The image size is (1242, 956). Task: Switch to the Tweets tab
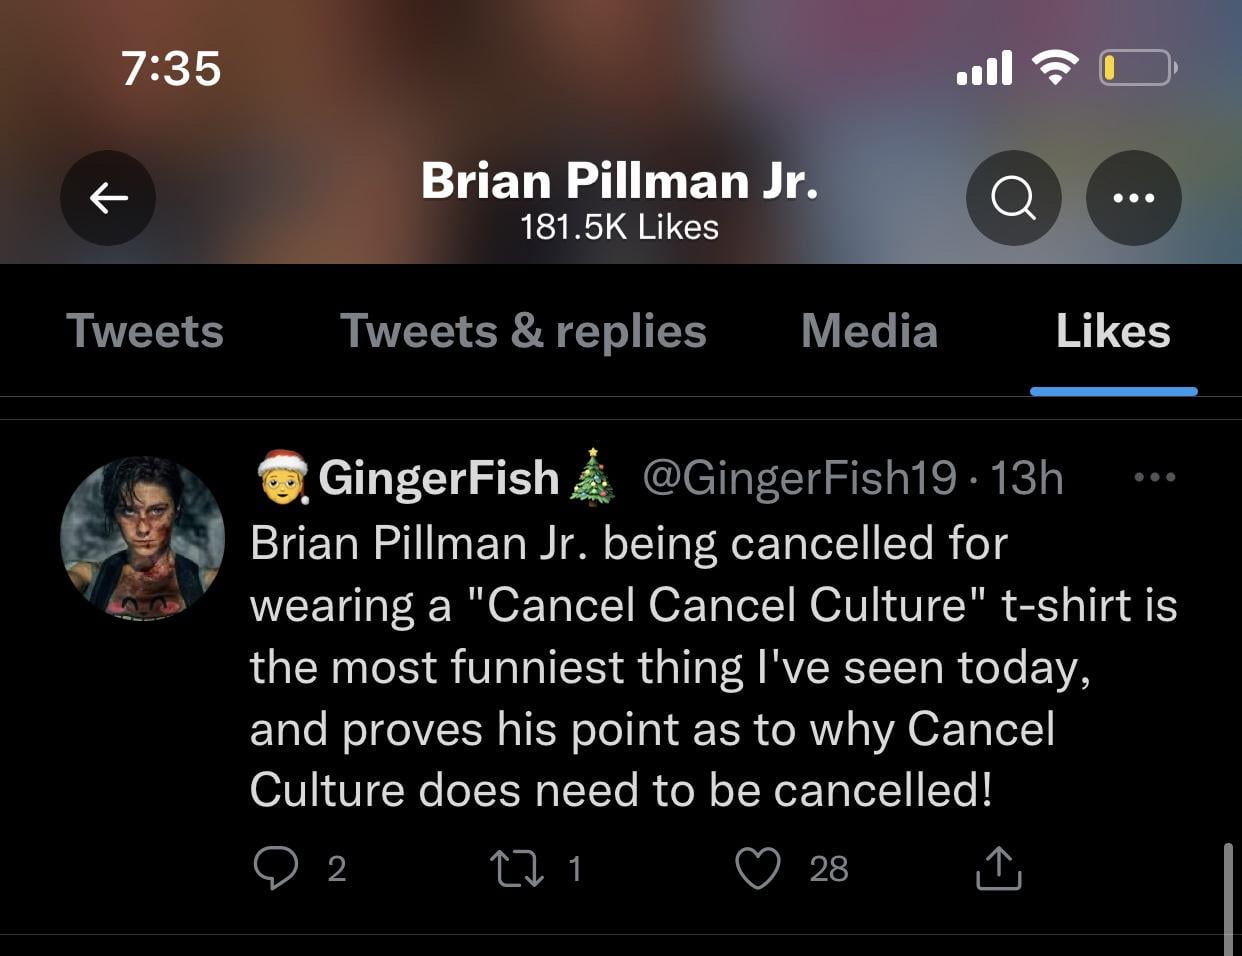point(144,330)
